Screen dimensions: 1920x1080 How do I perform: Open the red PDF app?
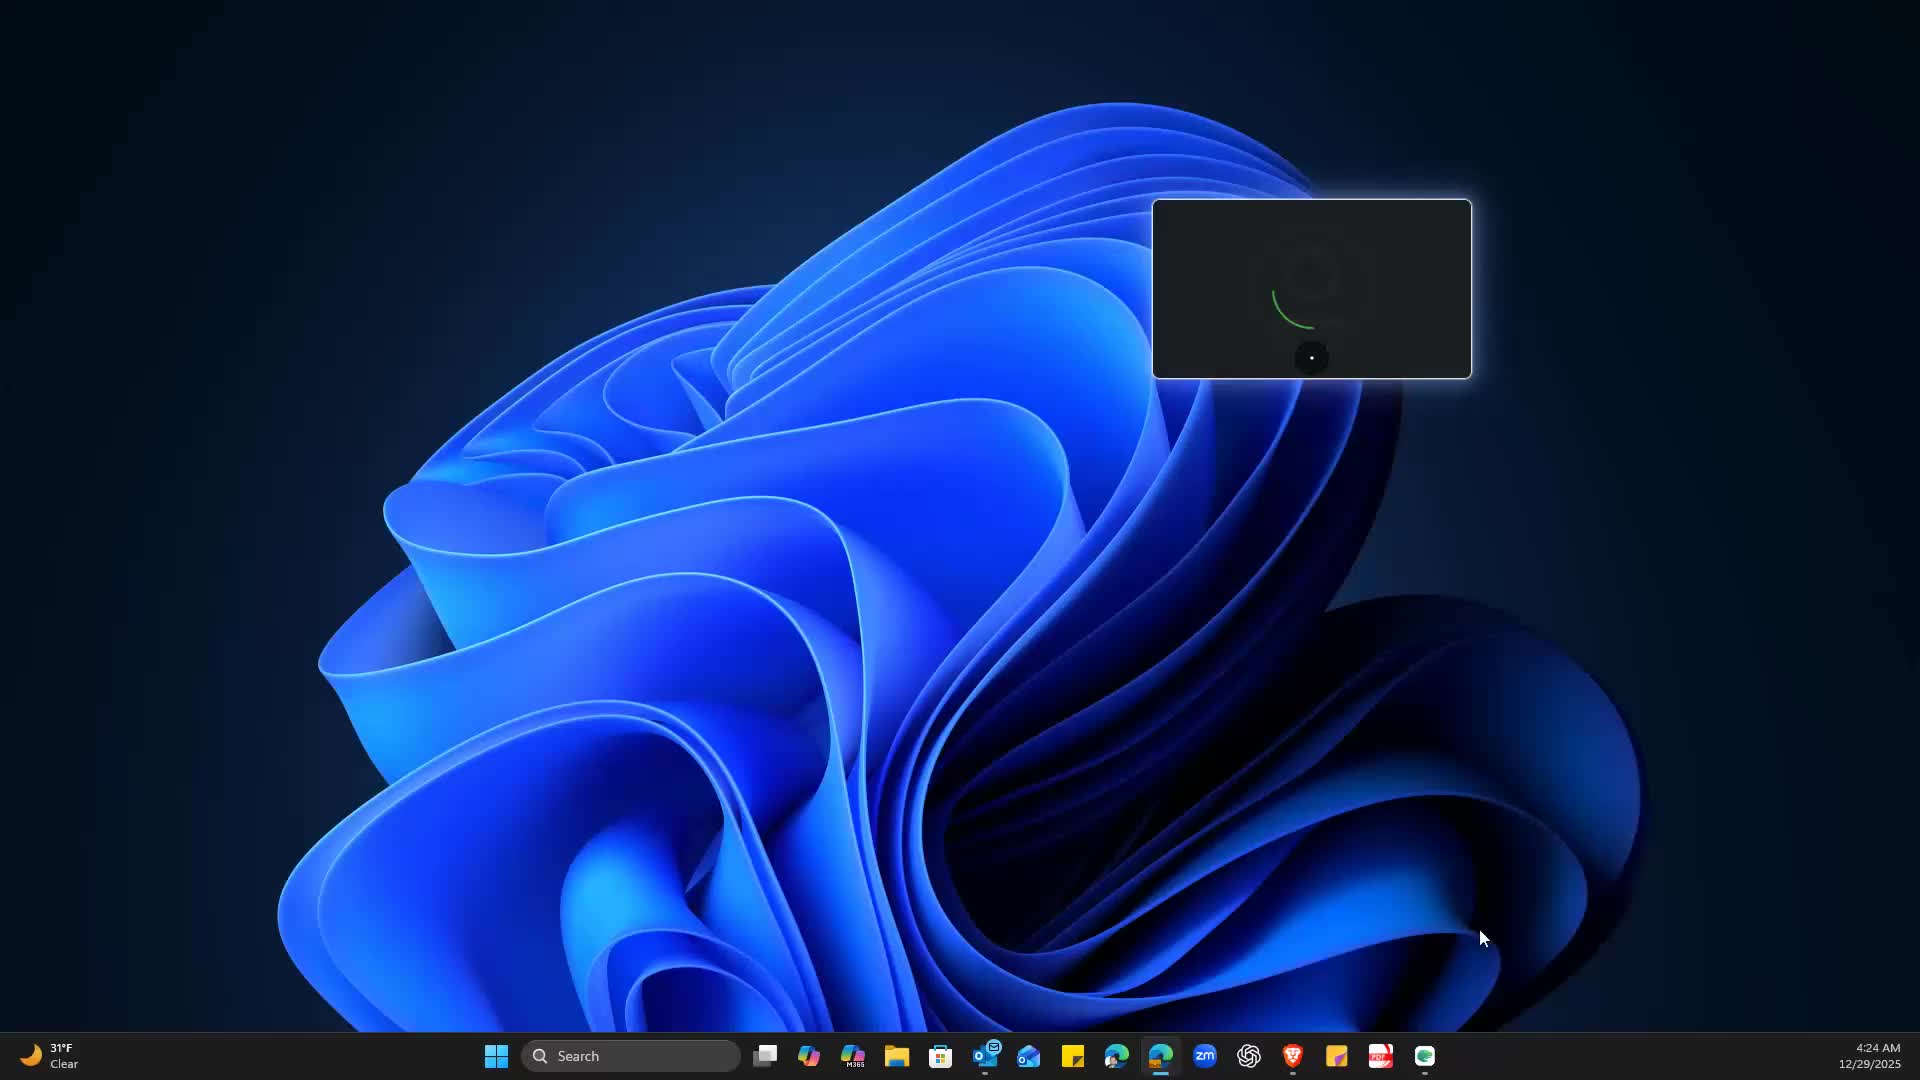coord(1381,1056)
